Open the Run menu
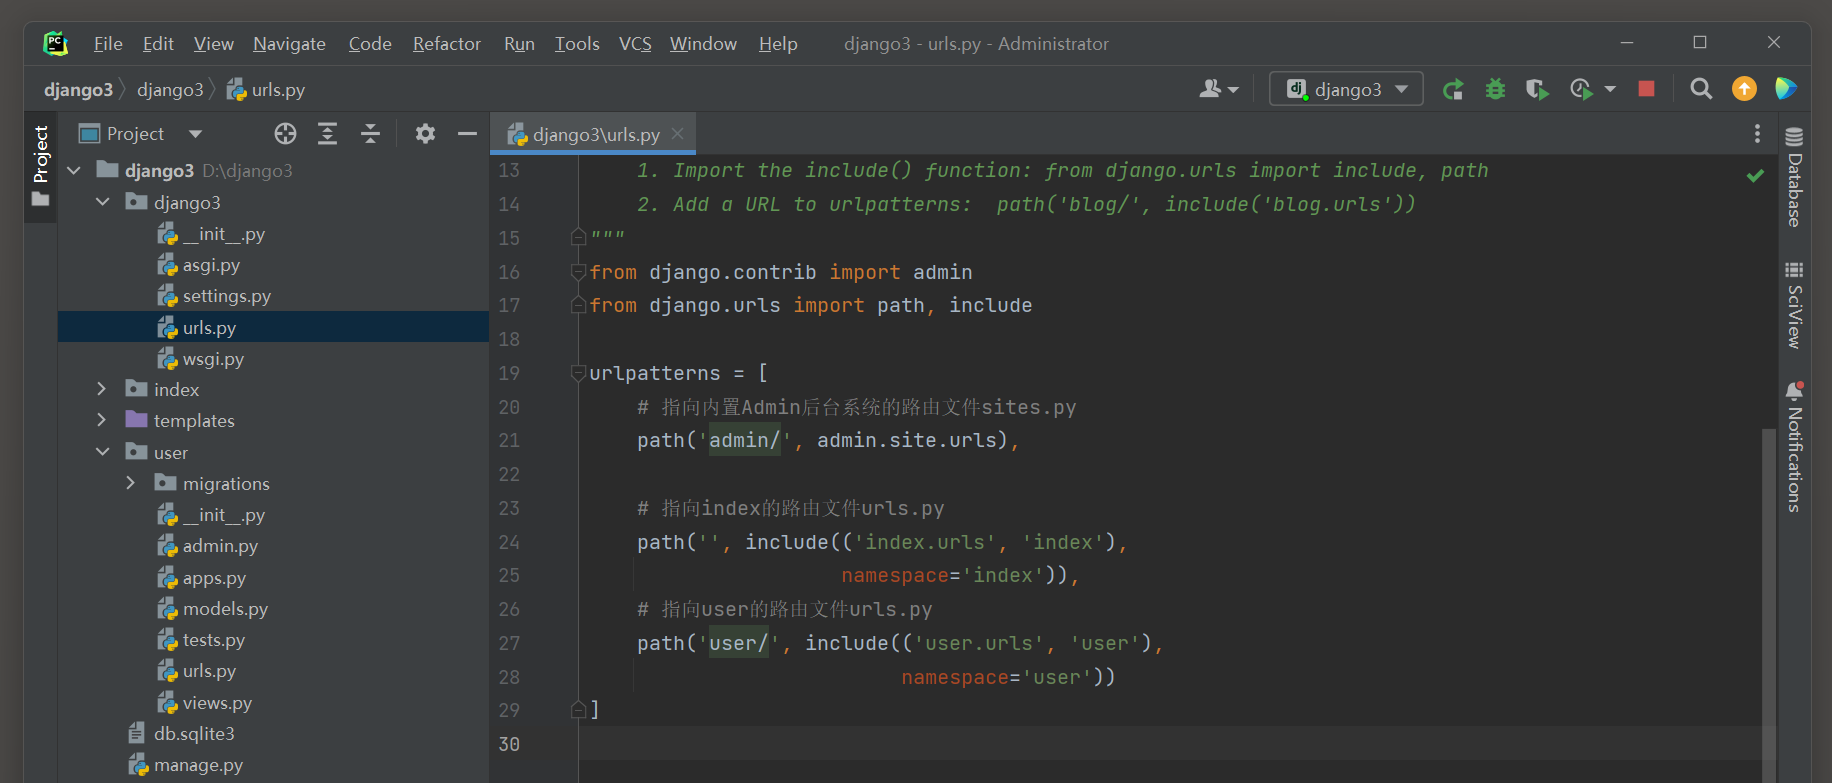The height and width of the screenshot is (783, 1832). (x=519, y=44)
